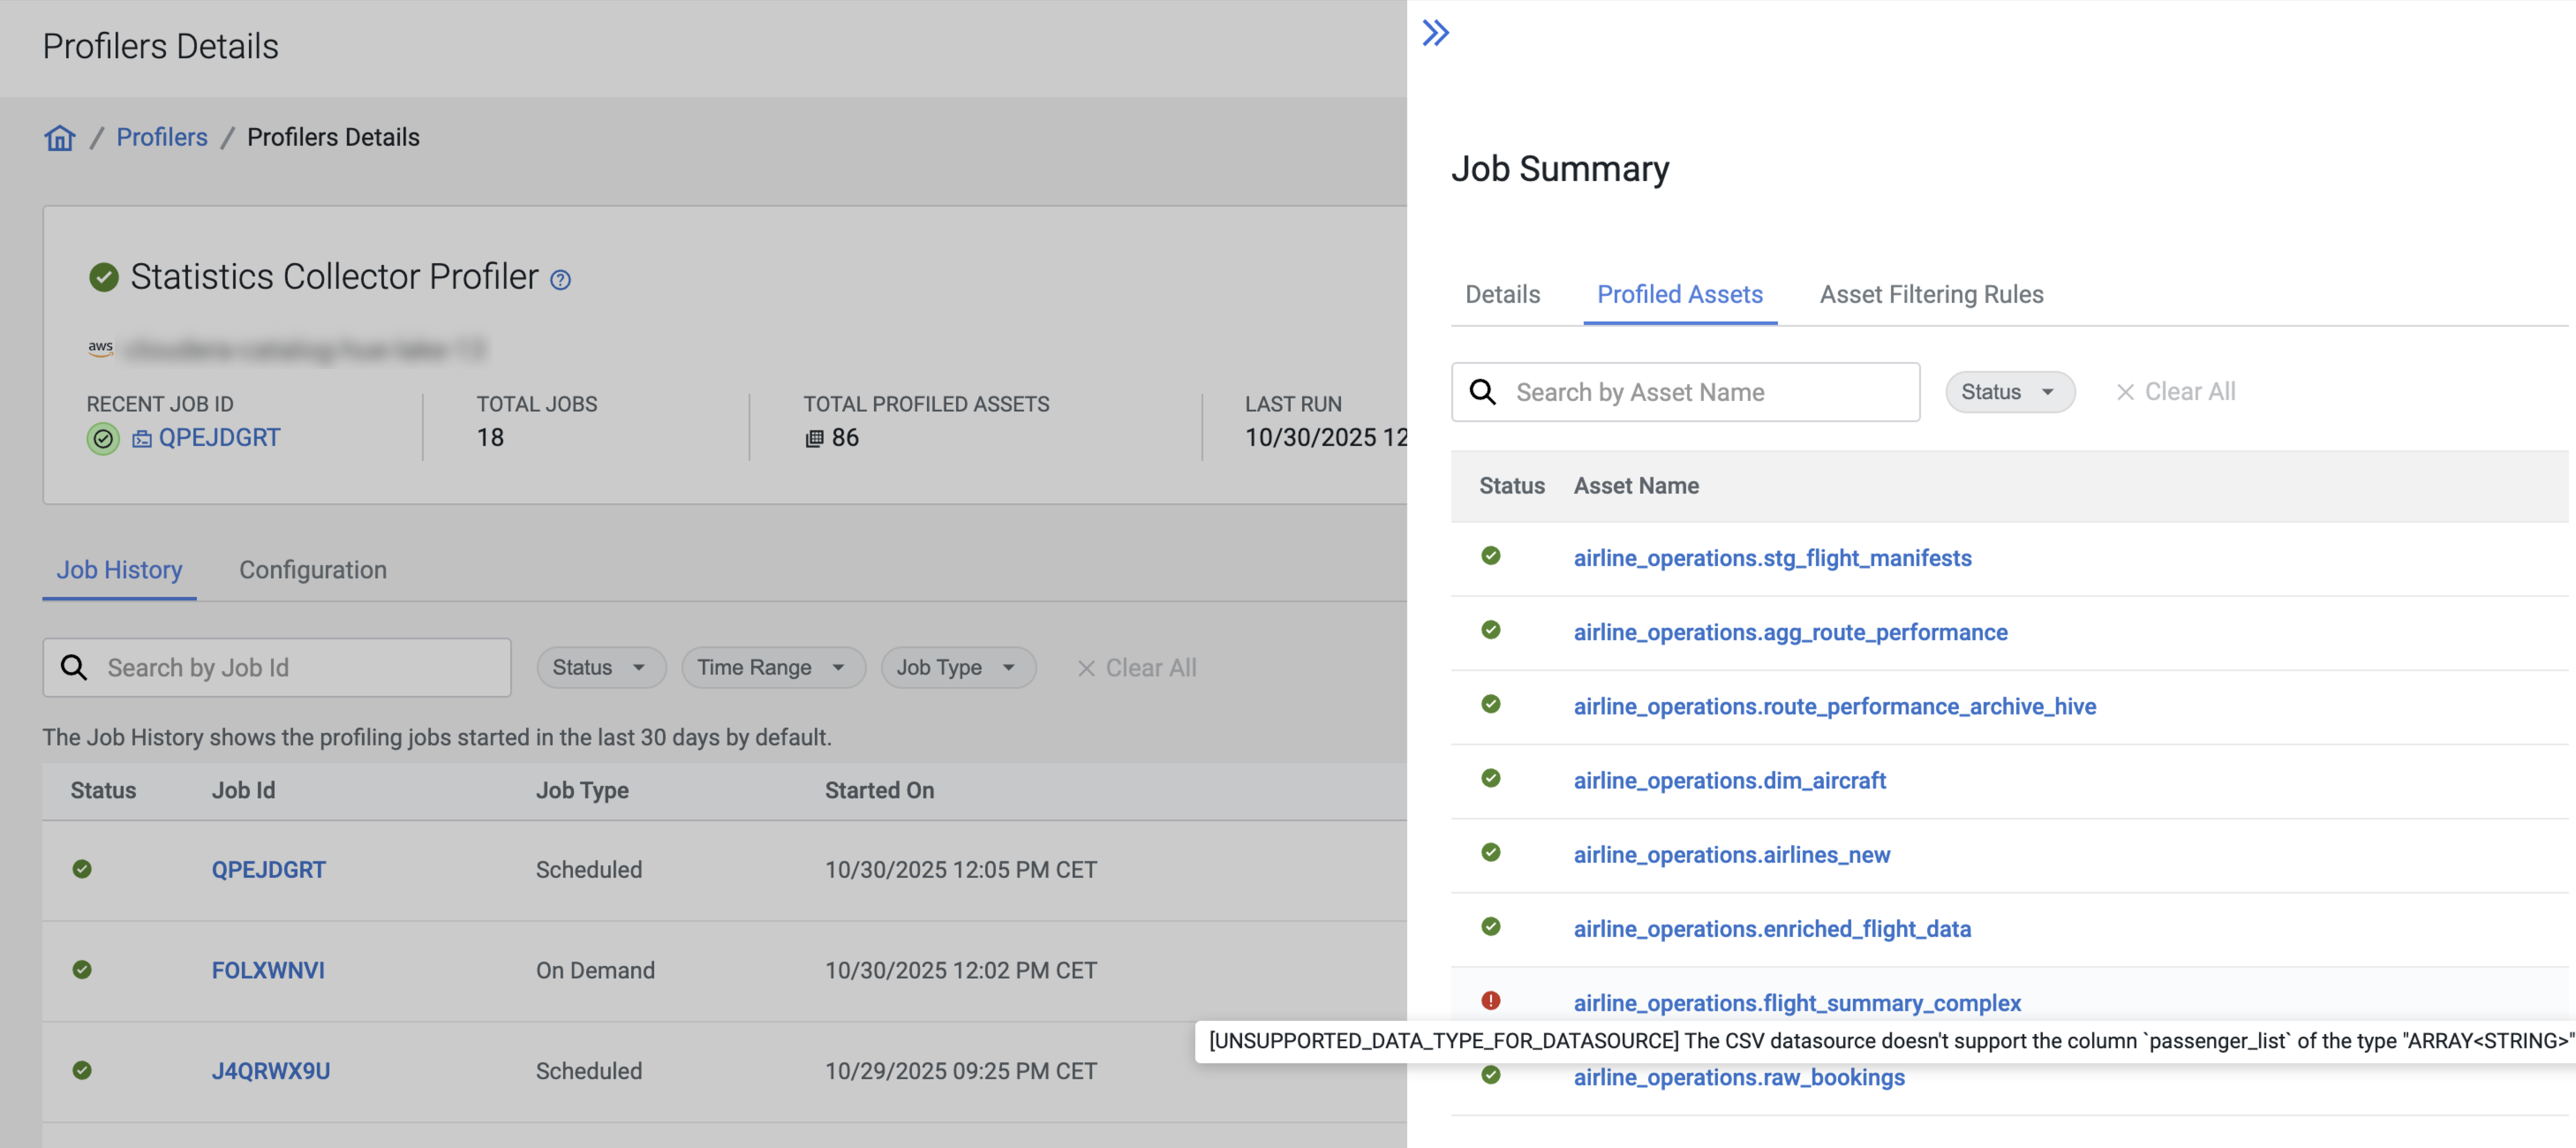Open airline_operations.dim_aircraft asset link

pyautogui.click(x=1729, y=780)
